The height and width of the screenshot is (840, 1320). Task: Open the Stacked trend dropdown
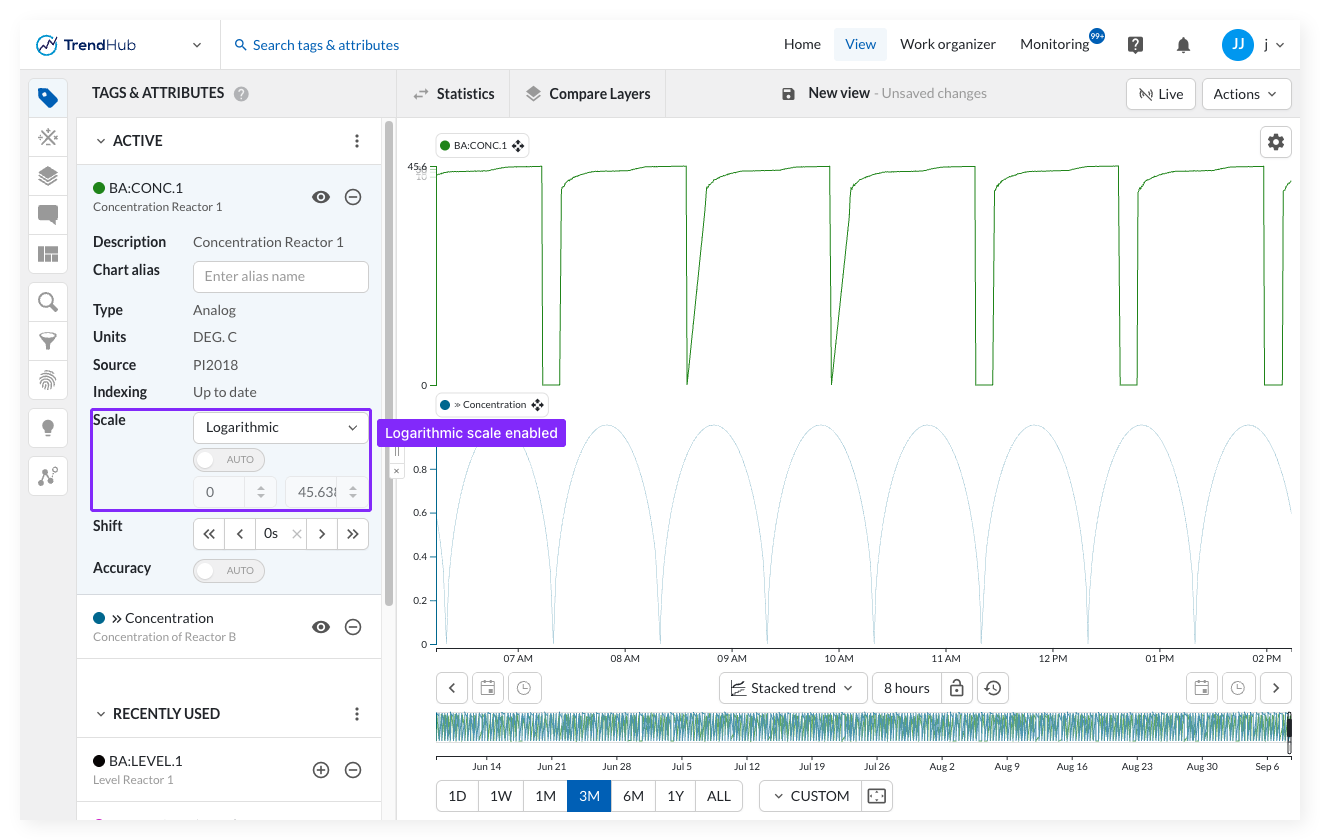pos(793,688)
